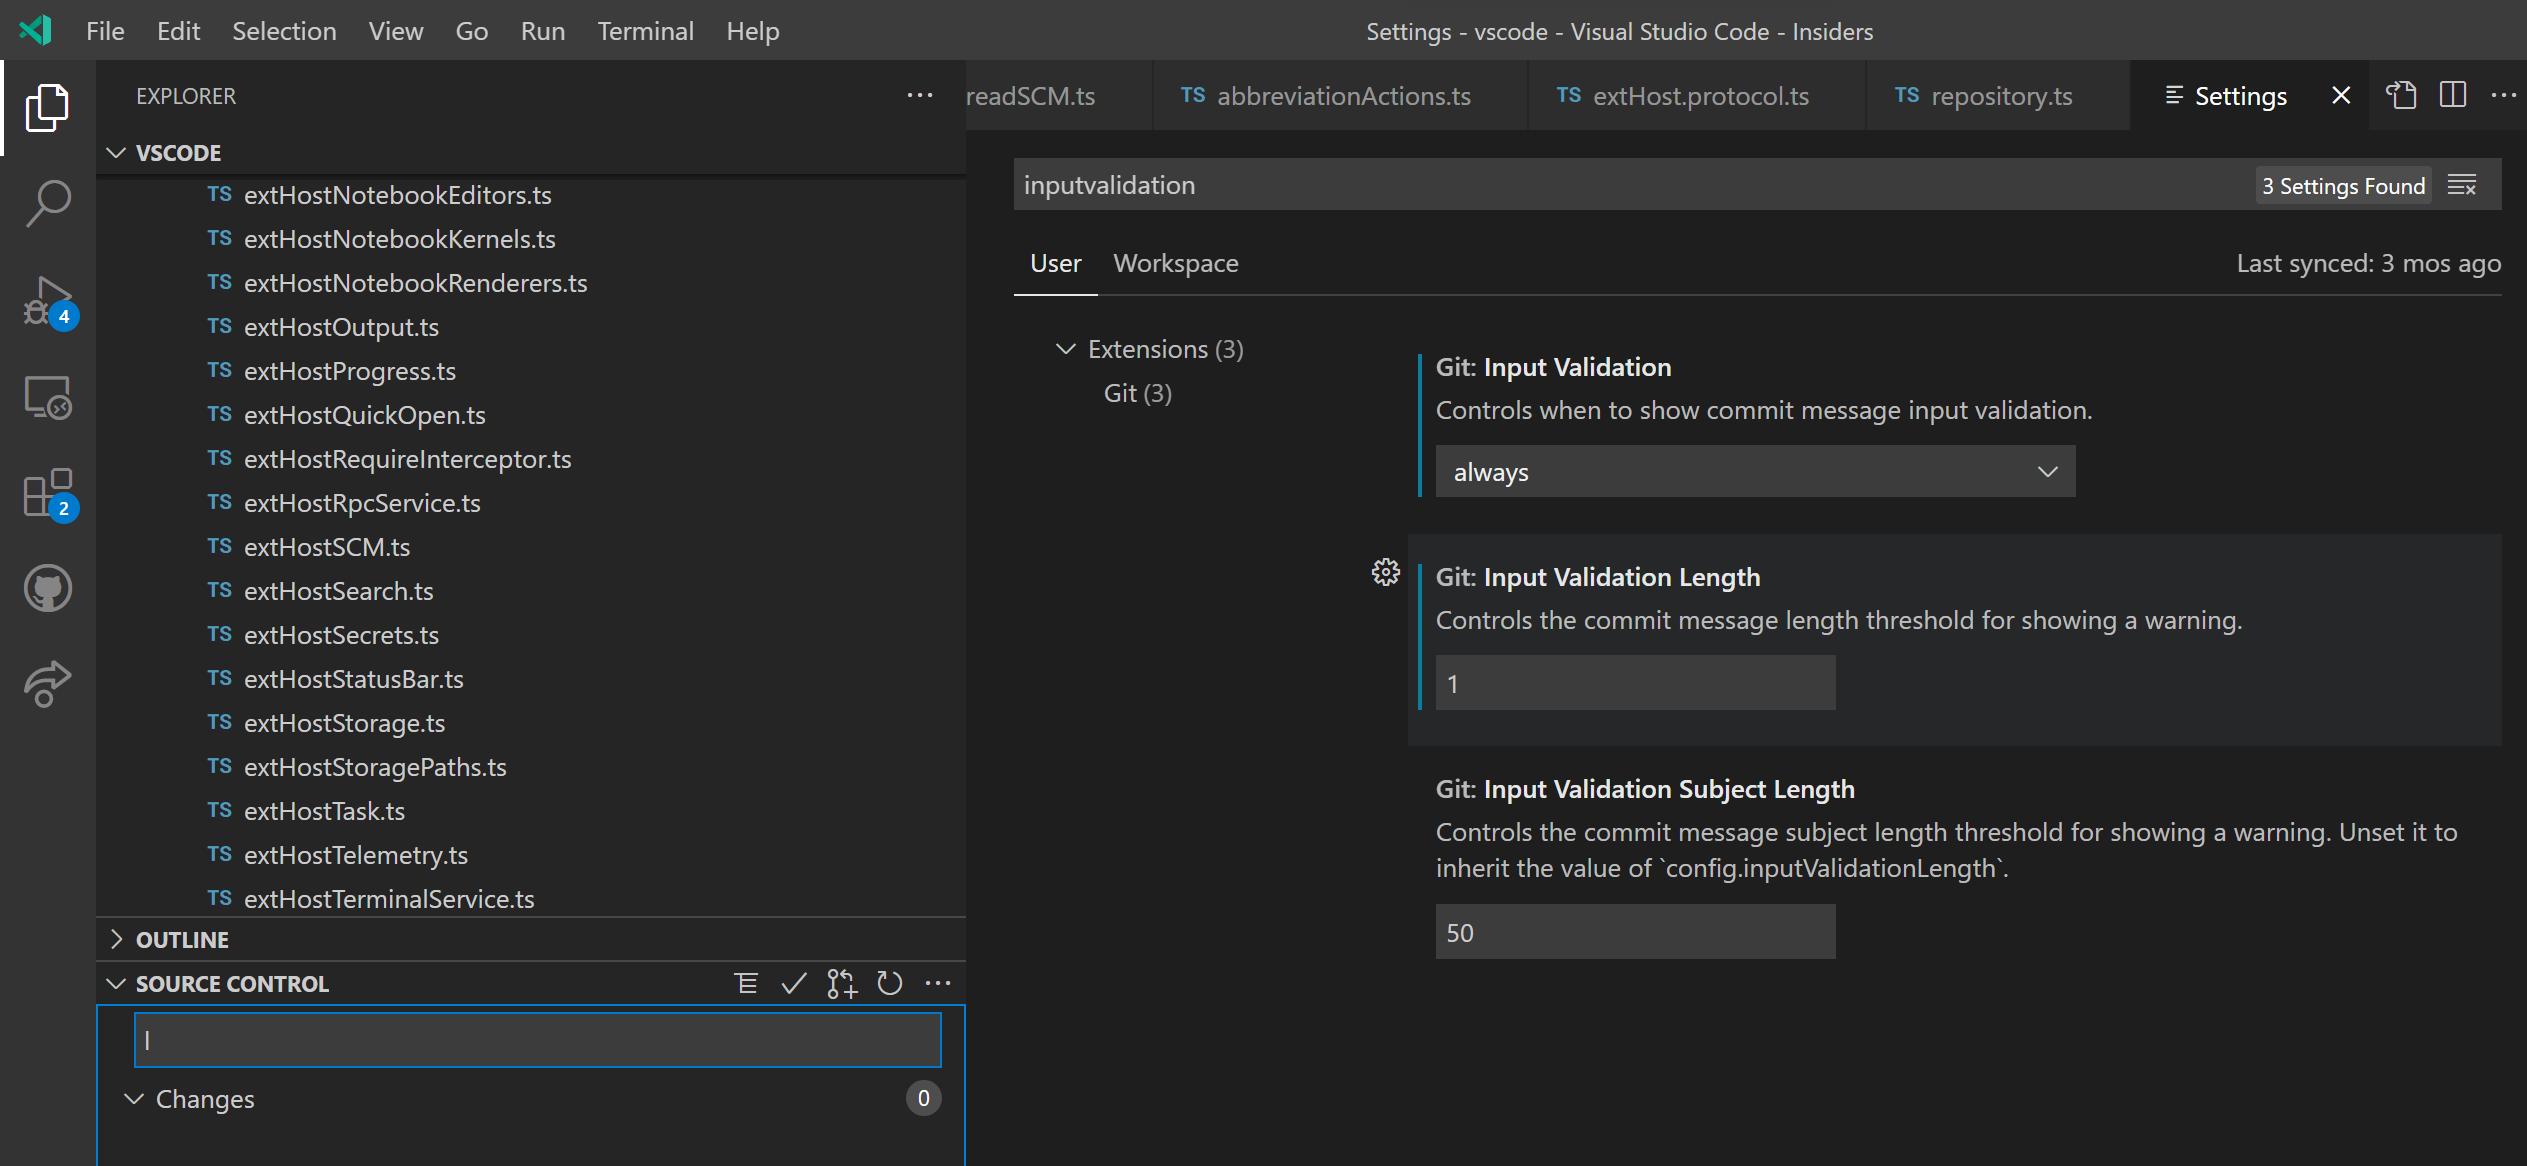Commit changes using the checkmark icon
This screenshot has width=2527, height=1166.
coord(794,982)
